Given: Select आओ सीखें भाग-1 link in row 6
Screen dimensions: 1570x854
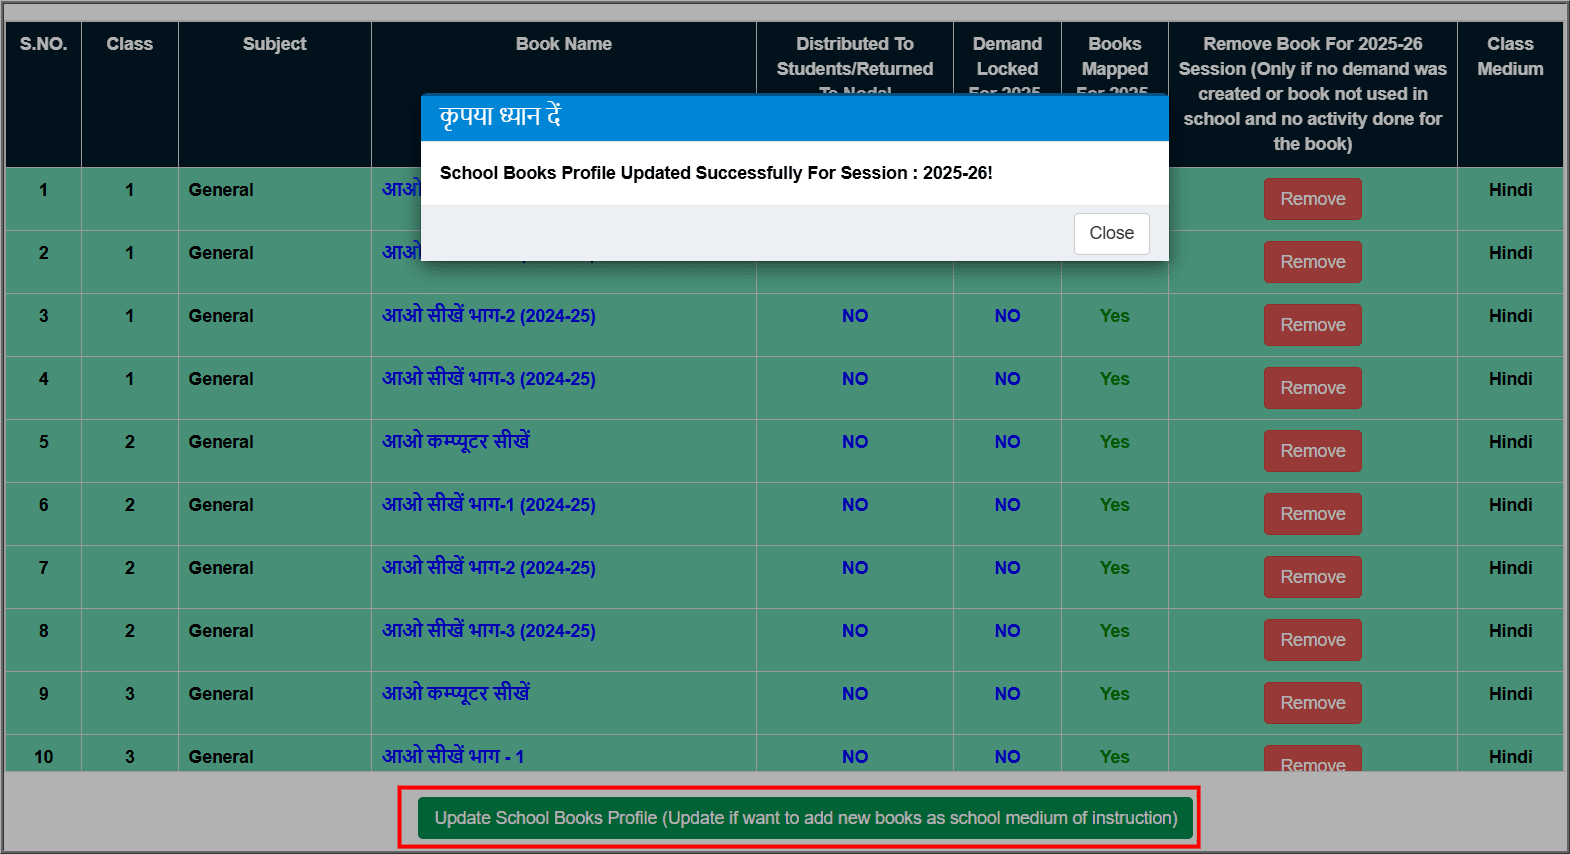Looking at the screenshot, I should tap(488, 505).
